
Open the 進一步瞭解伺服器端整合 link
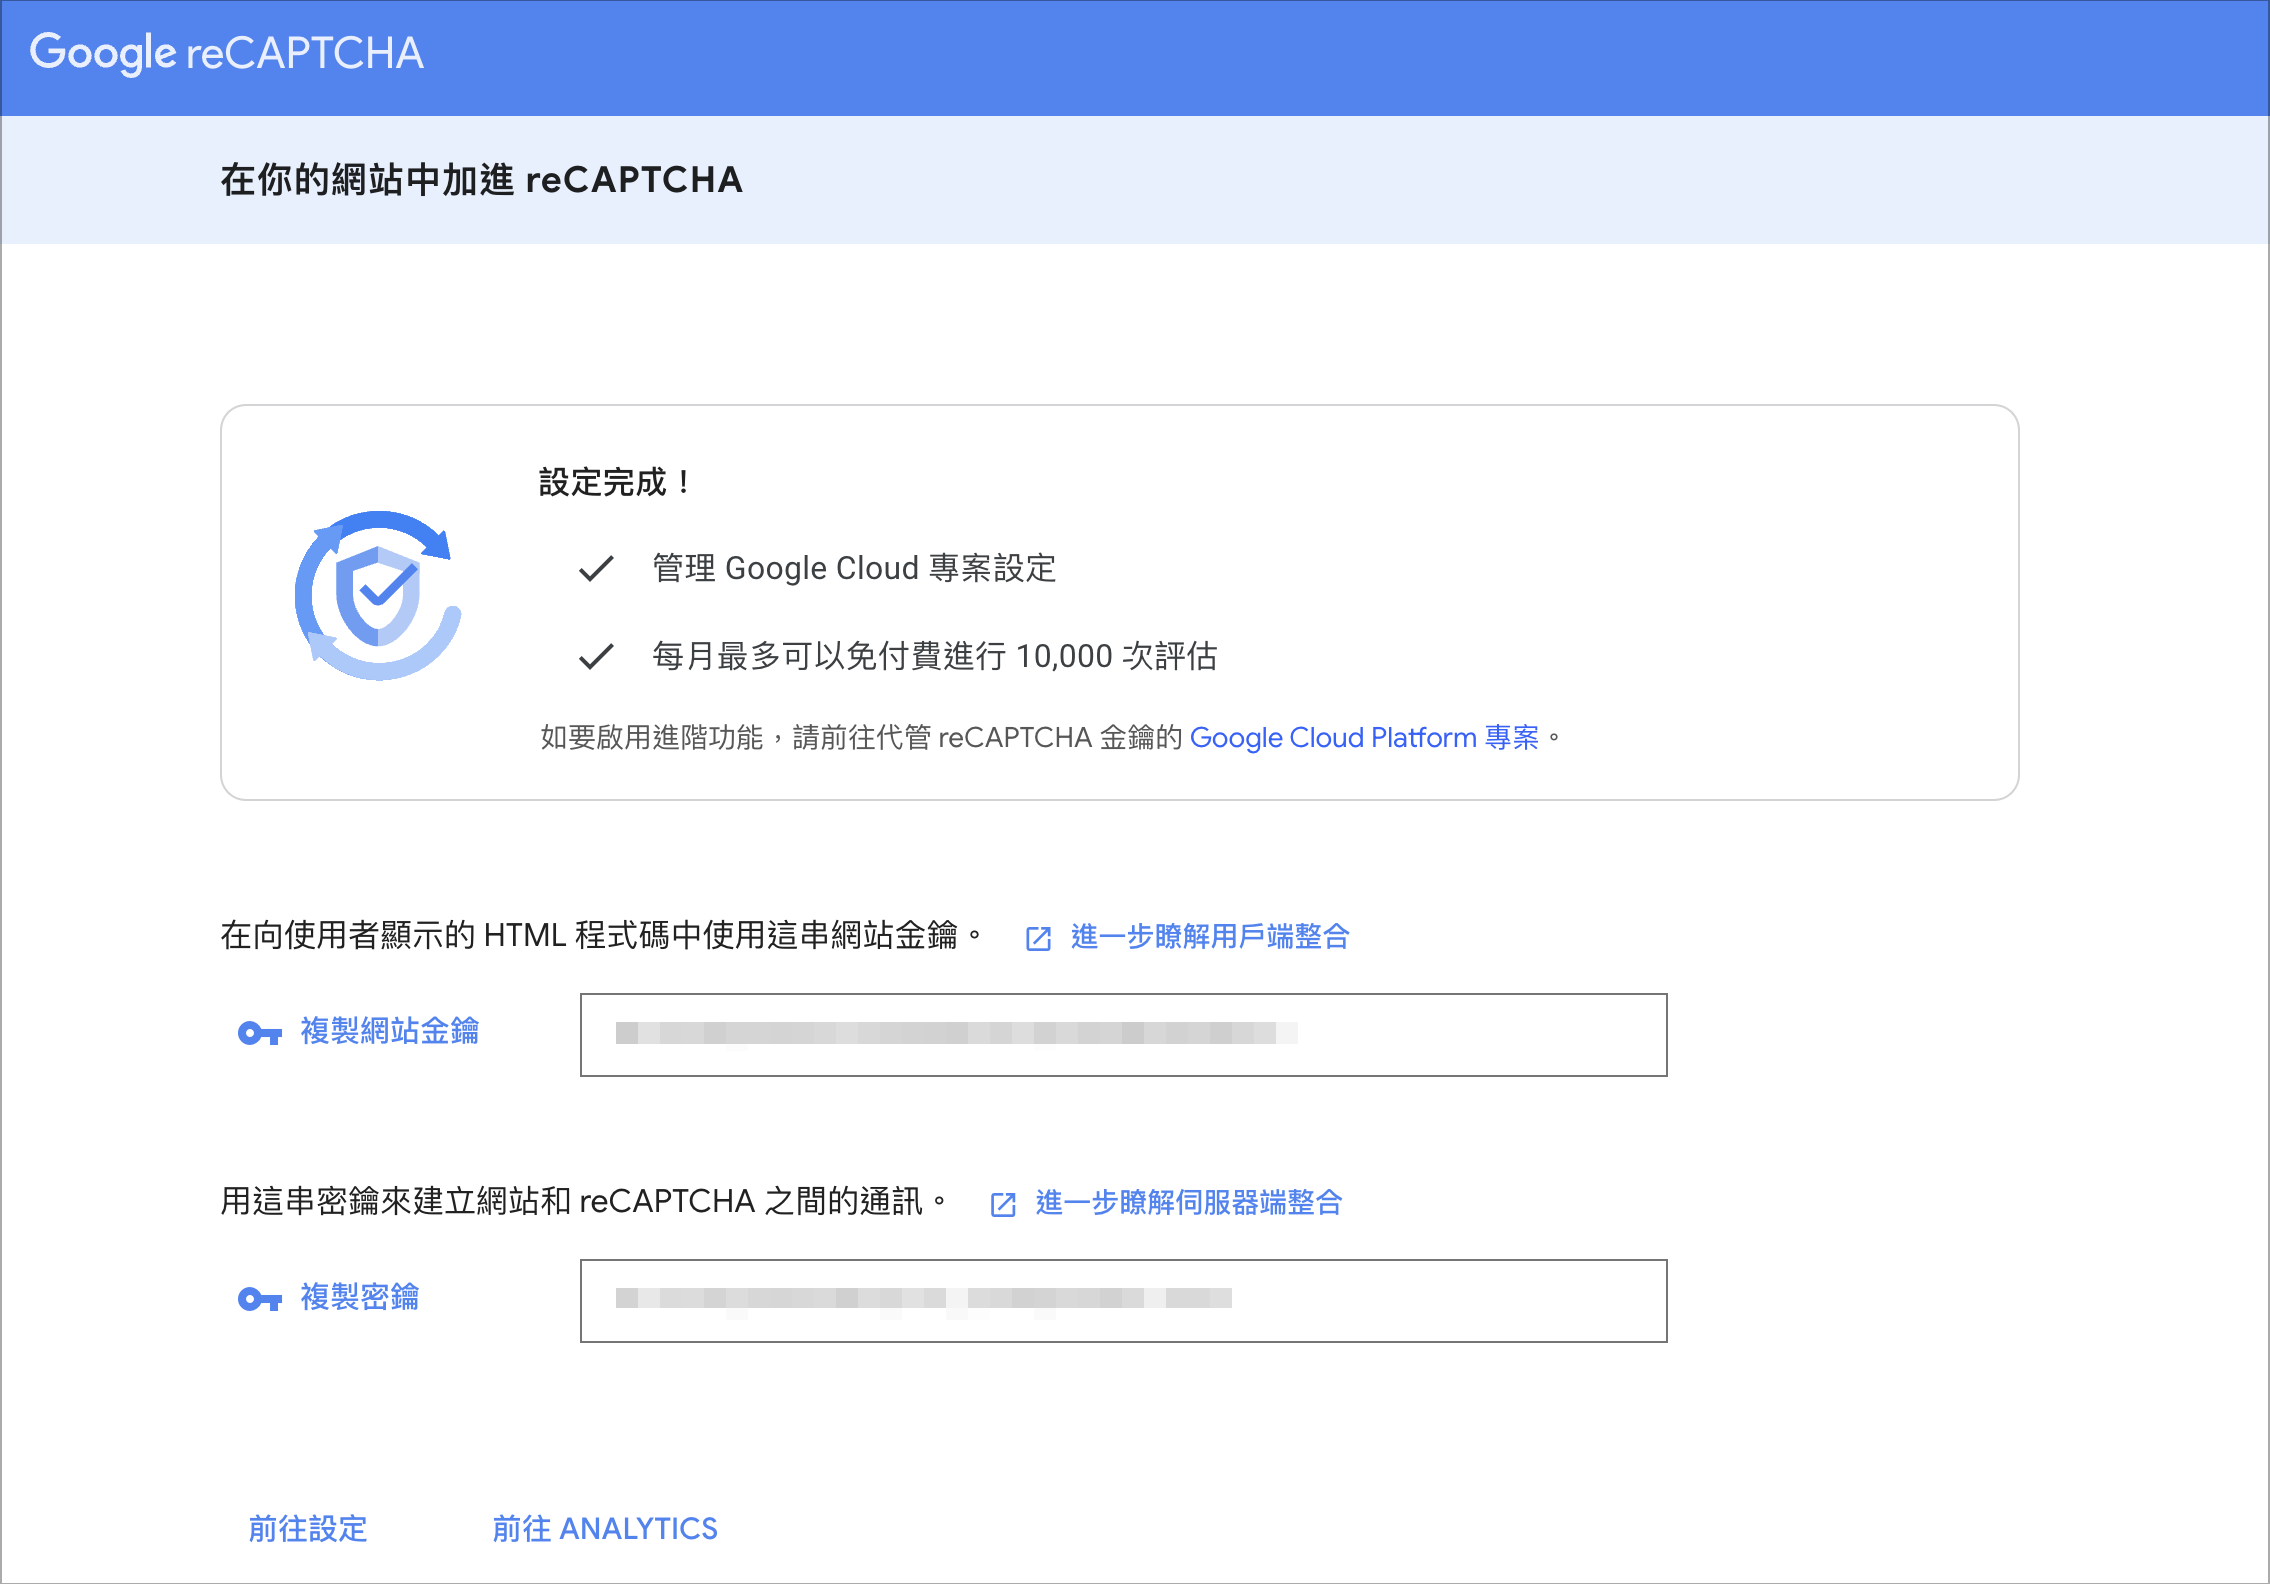1189,1202
